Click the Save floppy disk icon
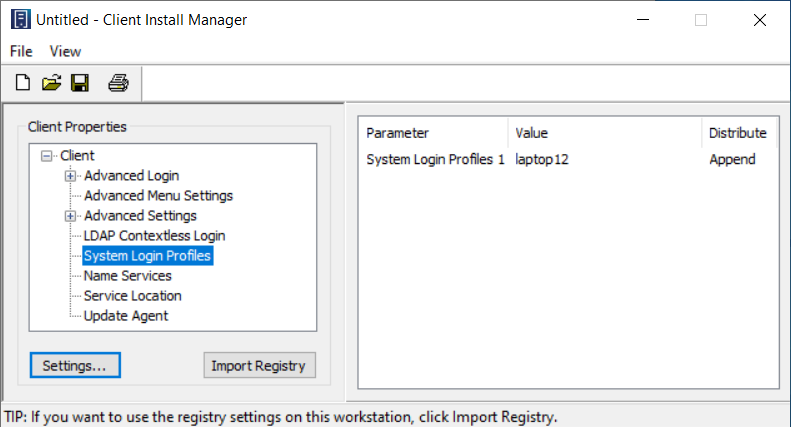 [79, 83]
